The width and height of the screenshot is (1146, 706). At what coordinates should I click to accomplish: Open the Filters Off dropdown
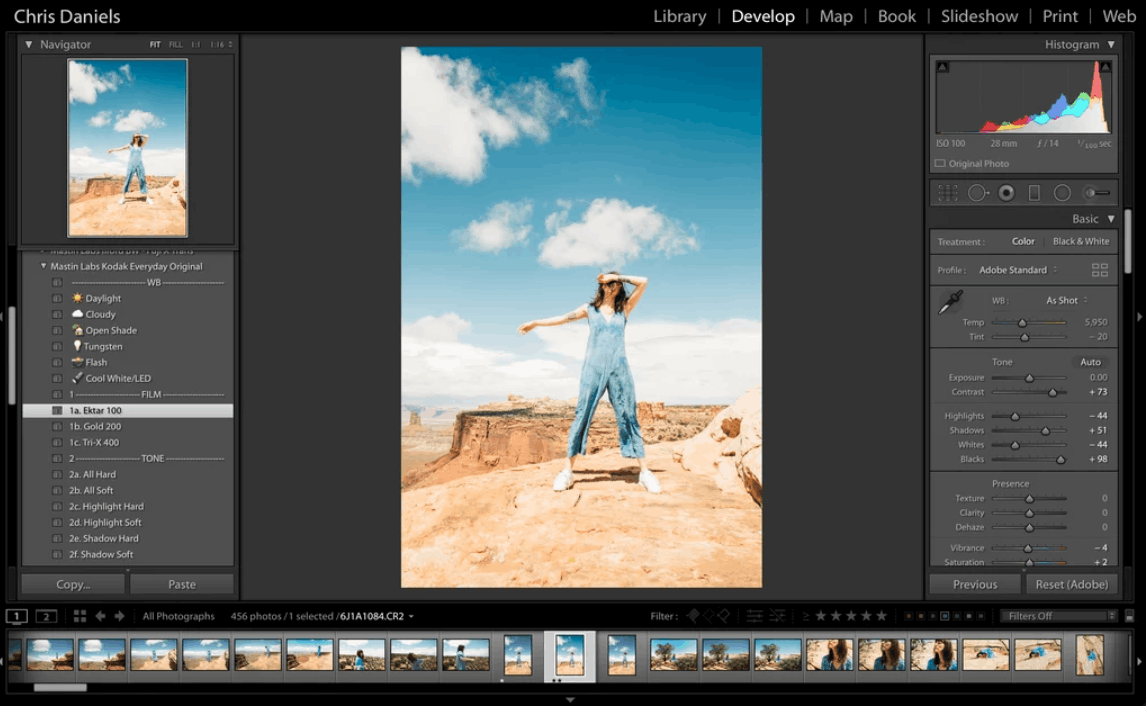pos(1059,616)
